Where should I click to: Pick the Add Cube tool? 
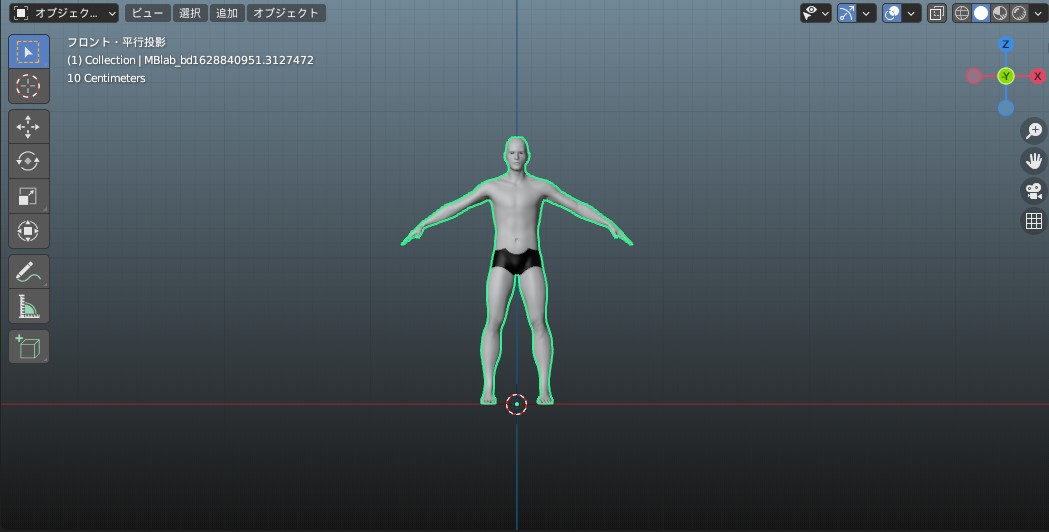(x=28, y=347)
